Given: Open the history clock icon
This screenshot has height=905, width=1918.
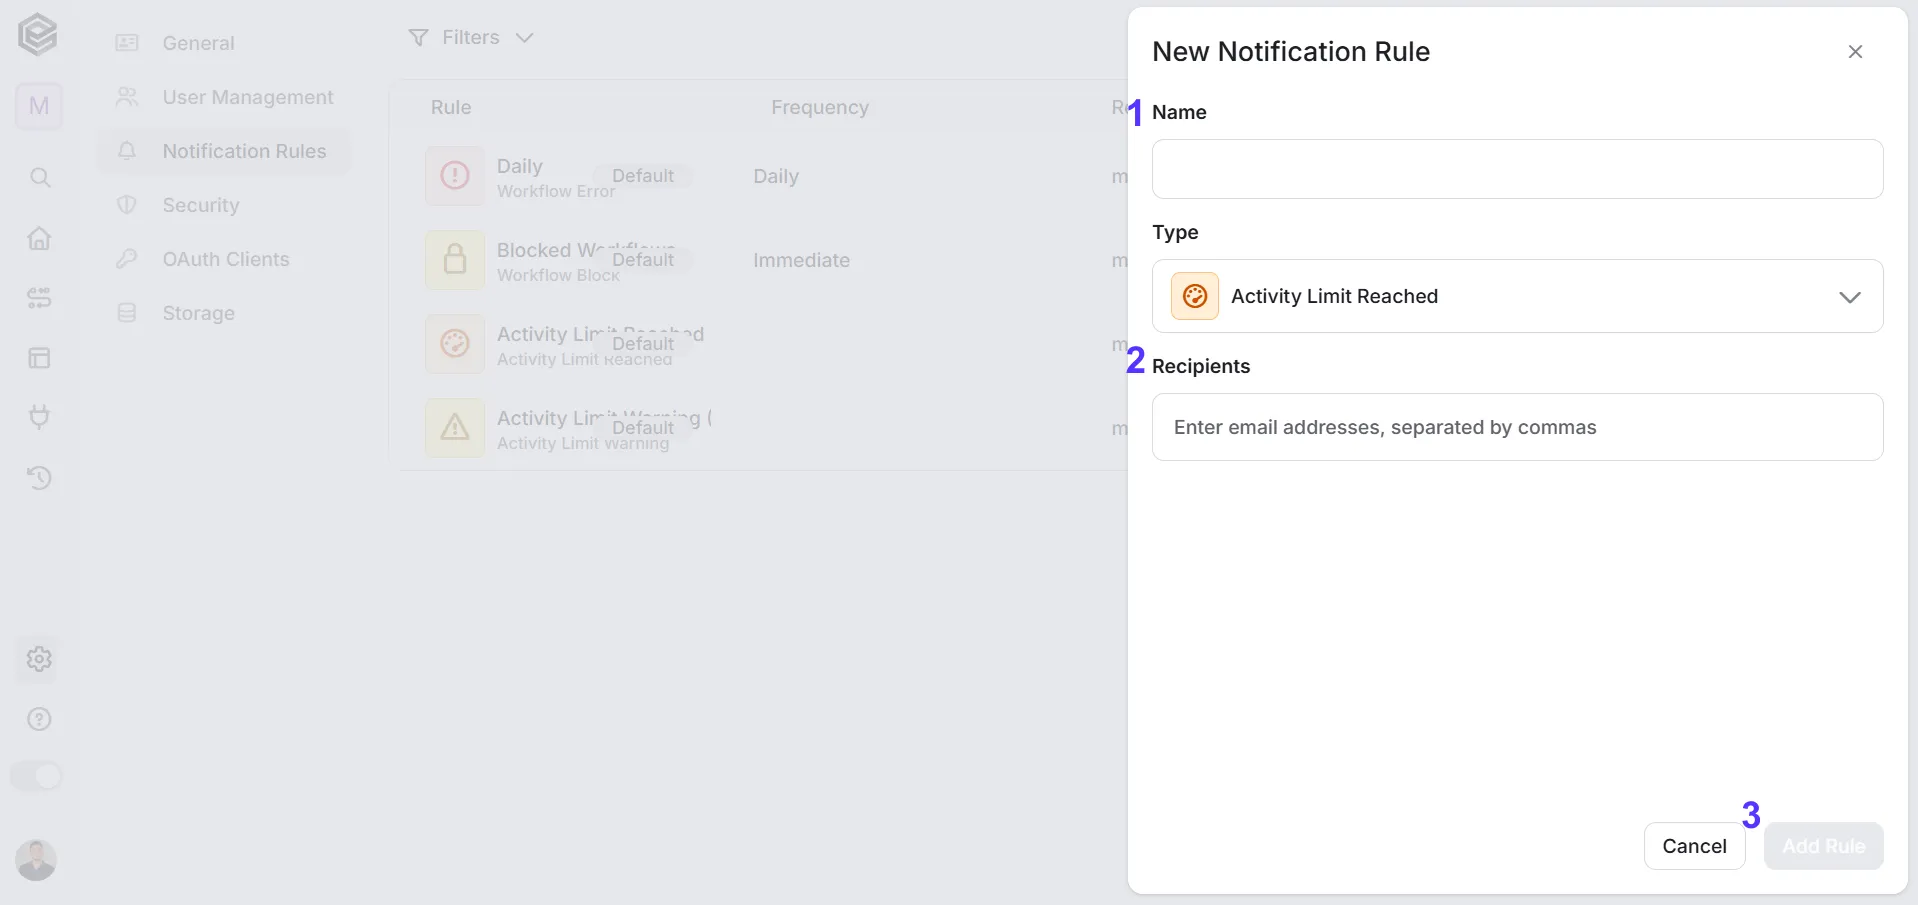Looking at the screenshot, I should pos(39,478).
